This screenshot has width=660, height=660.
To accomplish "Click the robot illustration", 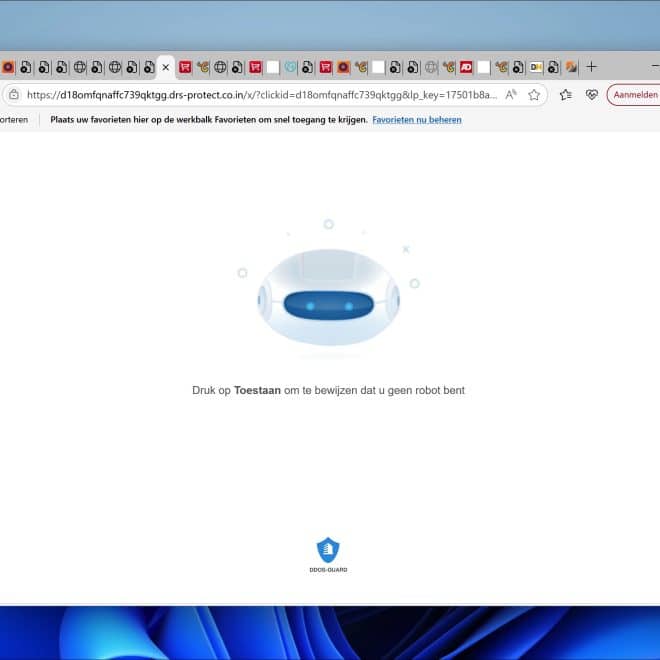I will (328, 298).
